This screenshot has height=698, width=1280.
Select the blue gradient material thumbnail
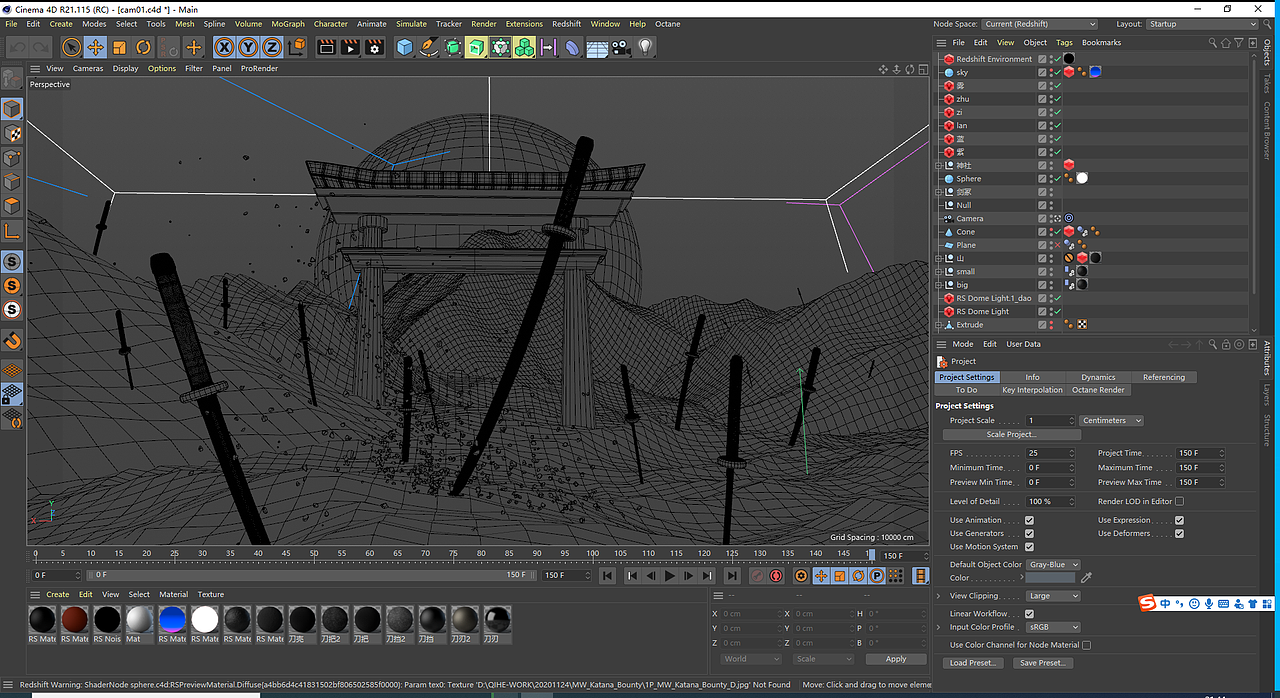172,620
